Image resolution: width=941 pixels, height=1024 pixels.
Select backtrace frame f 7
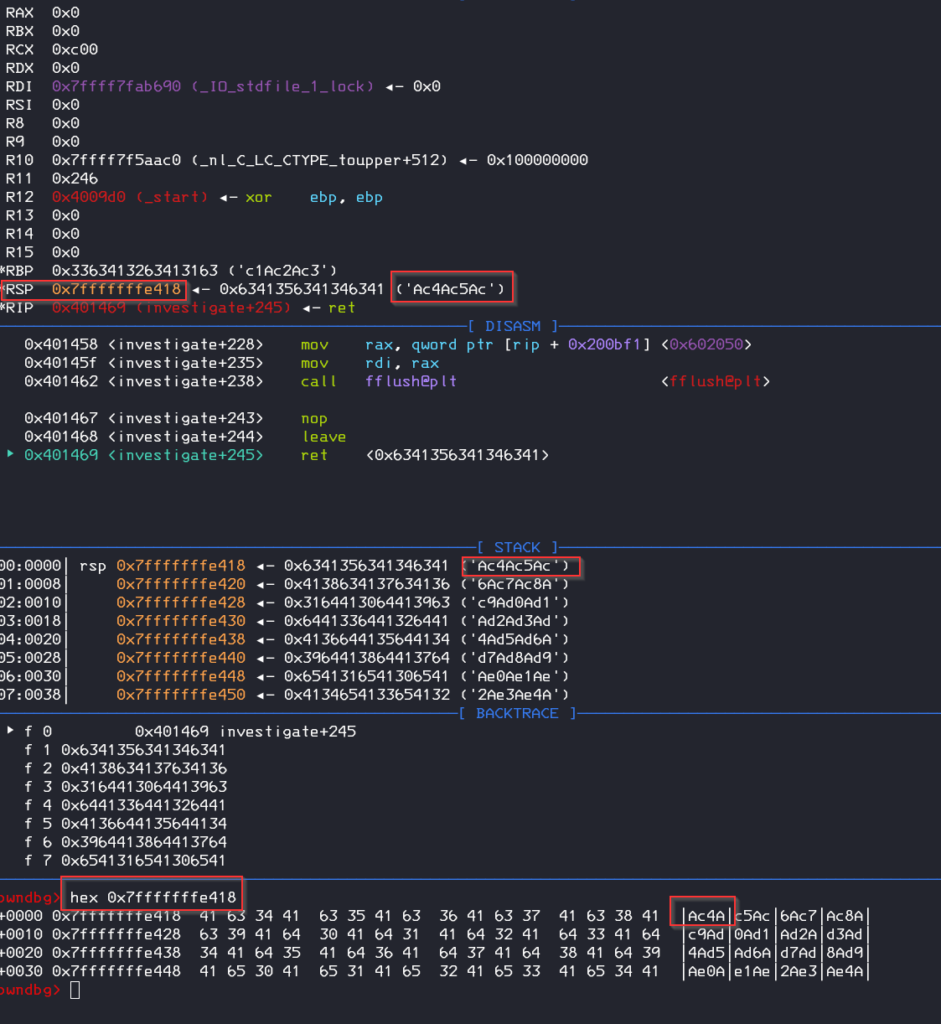click(x=130, y=860)
